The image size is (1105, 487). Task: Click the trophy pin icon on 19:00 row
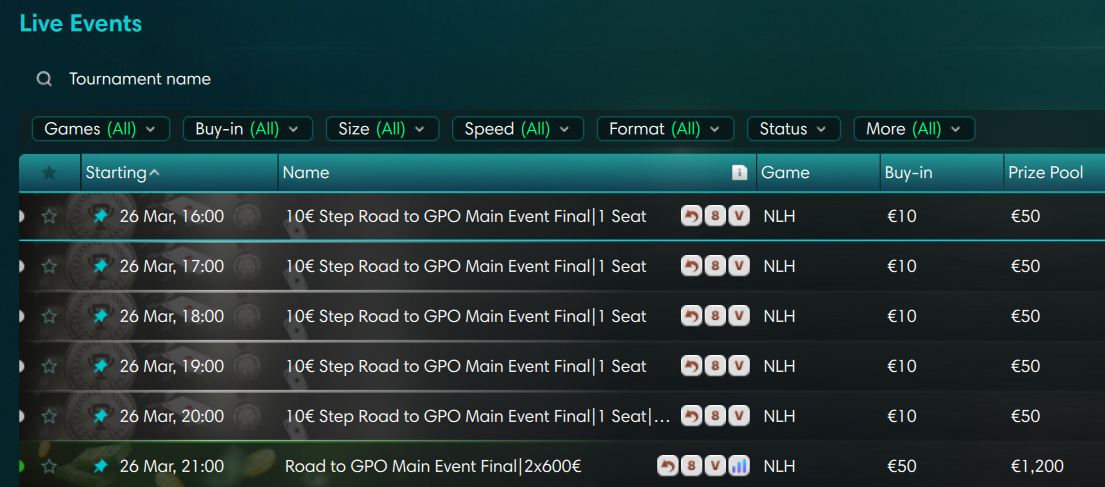(x=100, y=366)
